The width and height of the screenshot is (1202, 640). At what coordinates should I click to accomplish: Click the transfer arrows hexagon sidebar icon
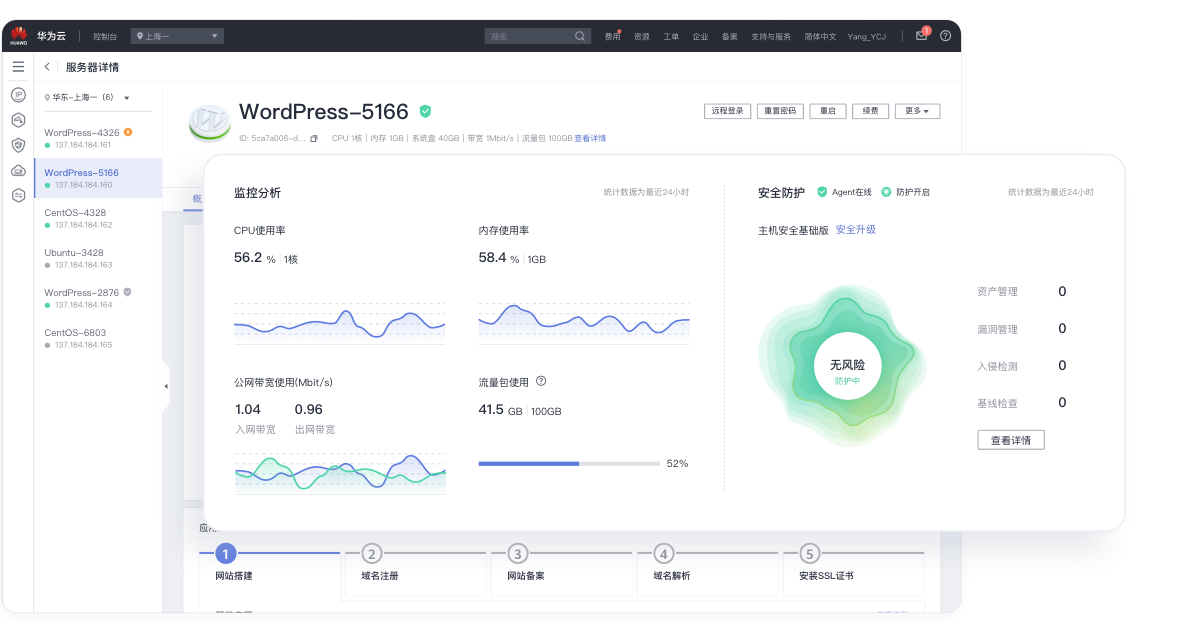tap(18, 196)
